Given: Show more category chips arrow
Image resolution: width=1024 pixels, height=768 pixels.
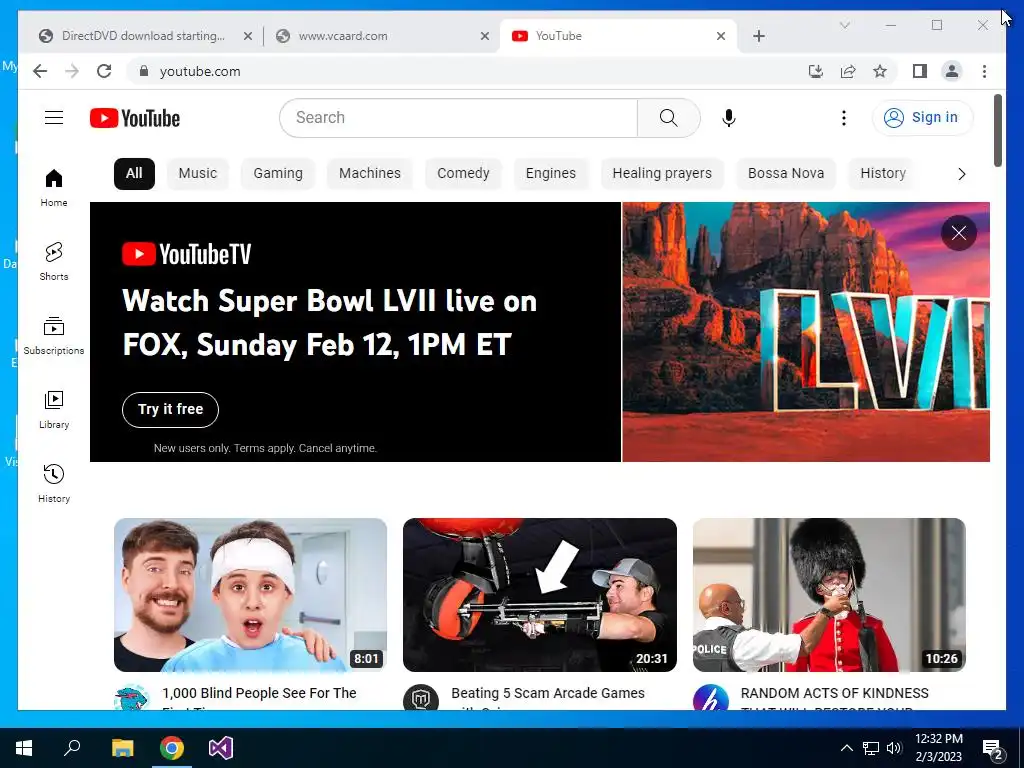Looking at the screenshot, I should coord(961,174).
